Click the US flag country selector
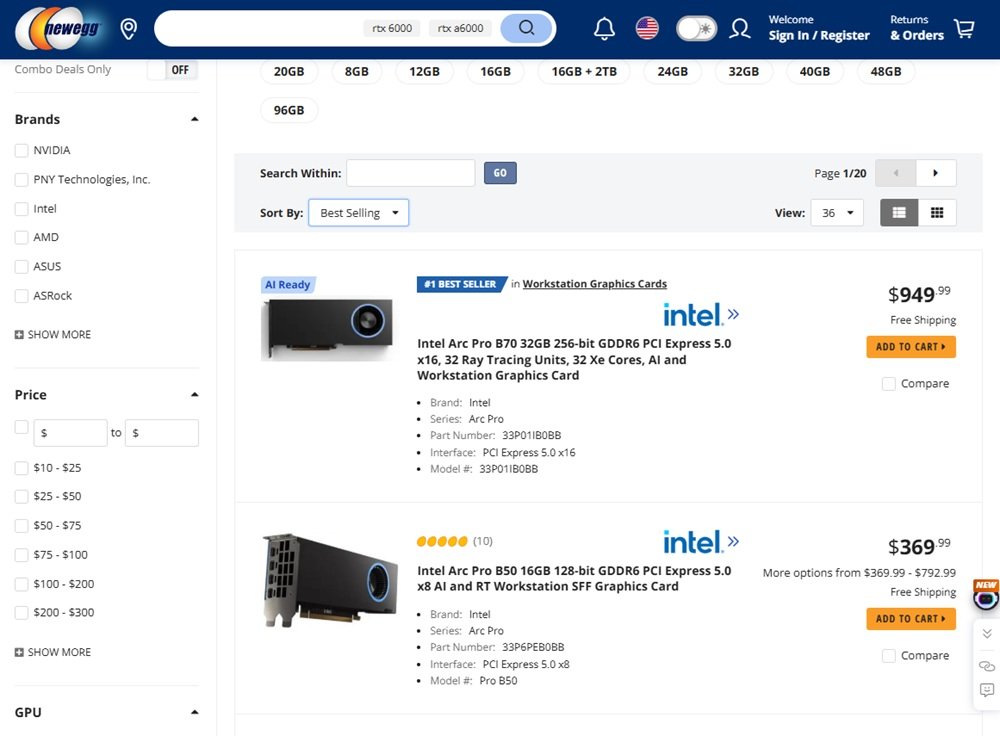 pyautogui.click(x=647, y=28)
